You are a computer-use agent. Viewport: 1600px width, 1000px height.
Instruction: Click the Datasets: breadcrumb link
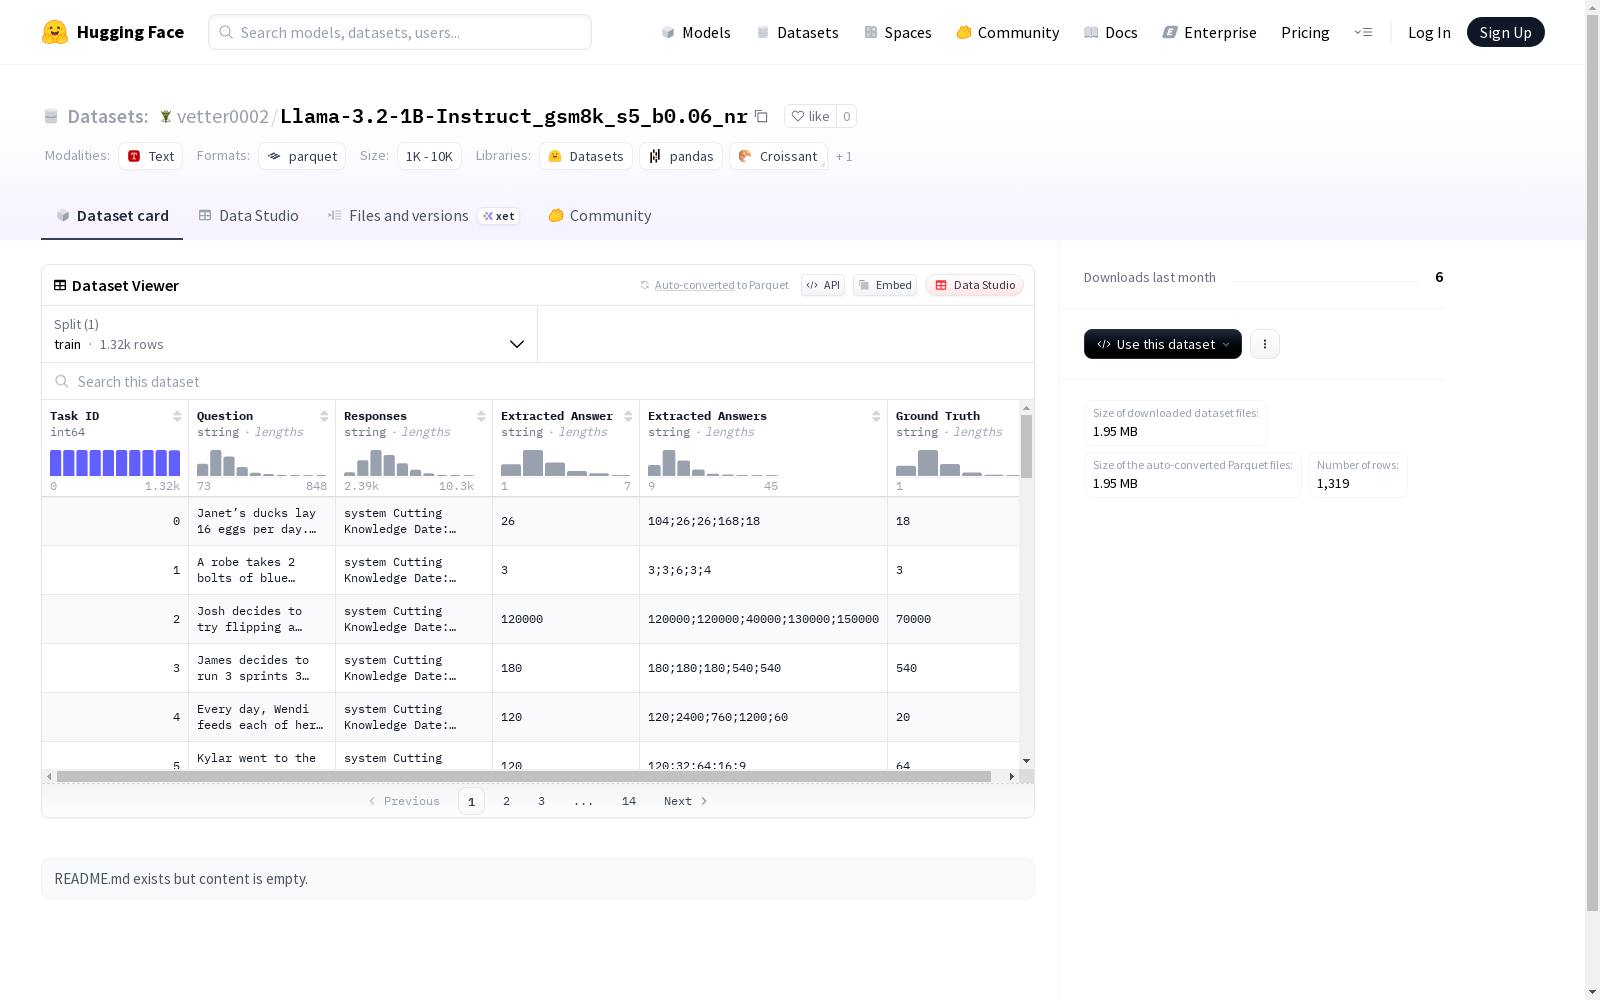[108, 116]
